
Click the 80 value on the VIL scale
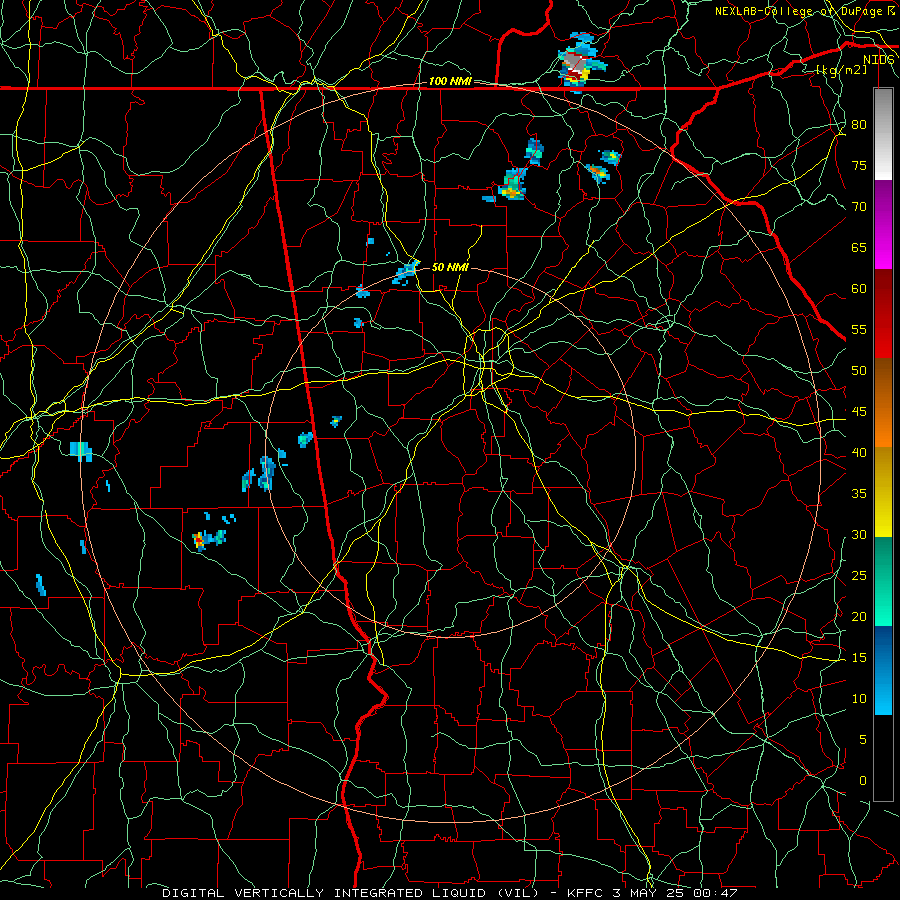tap(859, 125)
